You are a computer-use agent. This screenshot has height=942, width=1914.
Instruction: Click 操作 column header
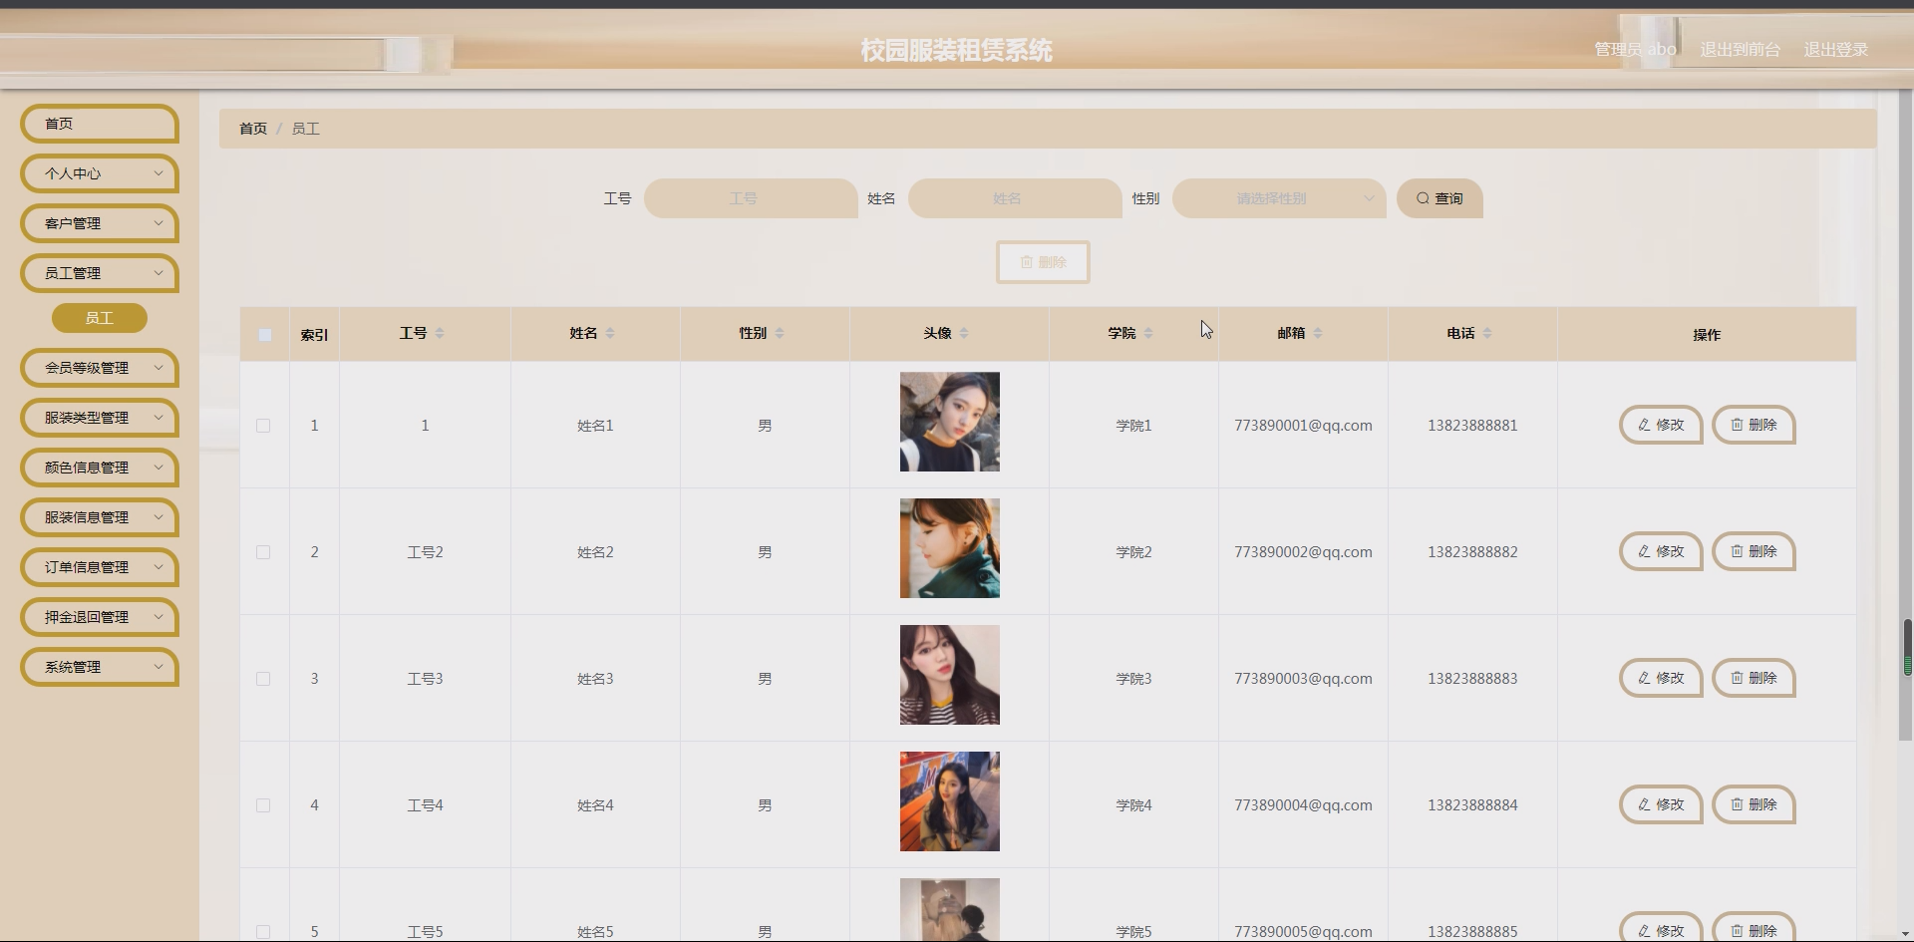pyautogui.click(x=1706, y=335)
